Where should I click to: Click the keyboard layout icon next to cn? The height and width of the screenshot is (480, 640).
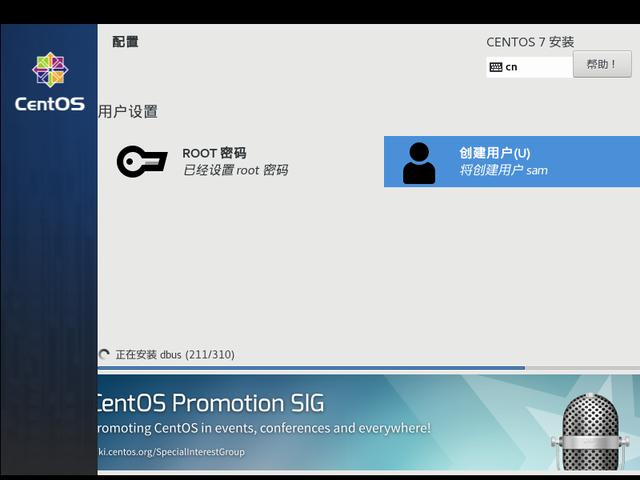pyautogui.click(x=496, y=67)
